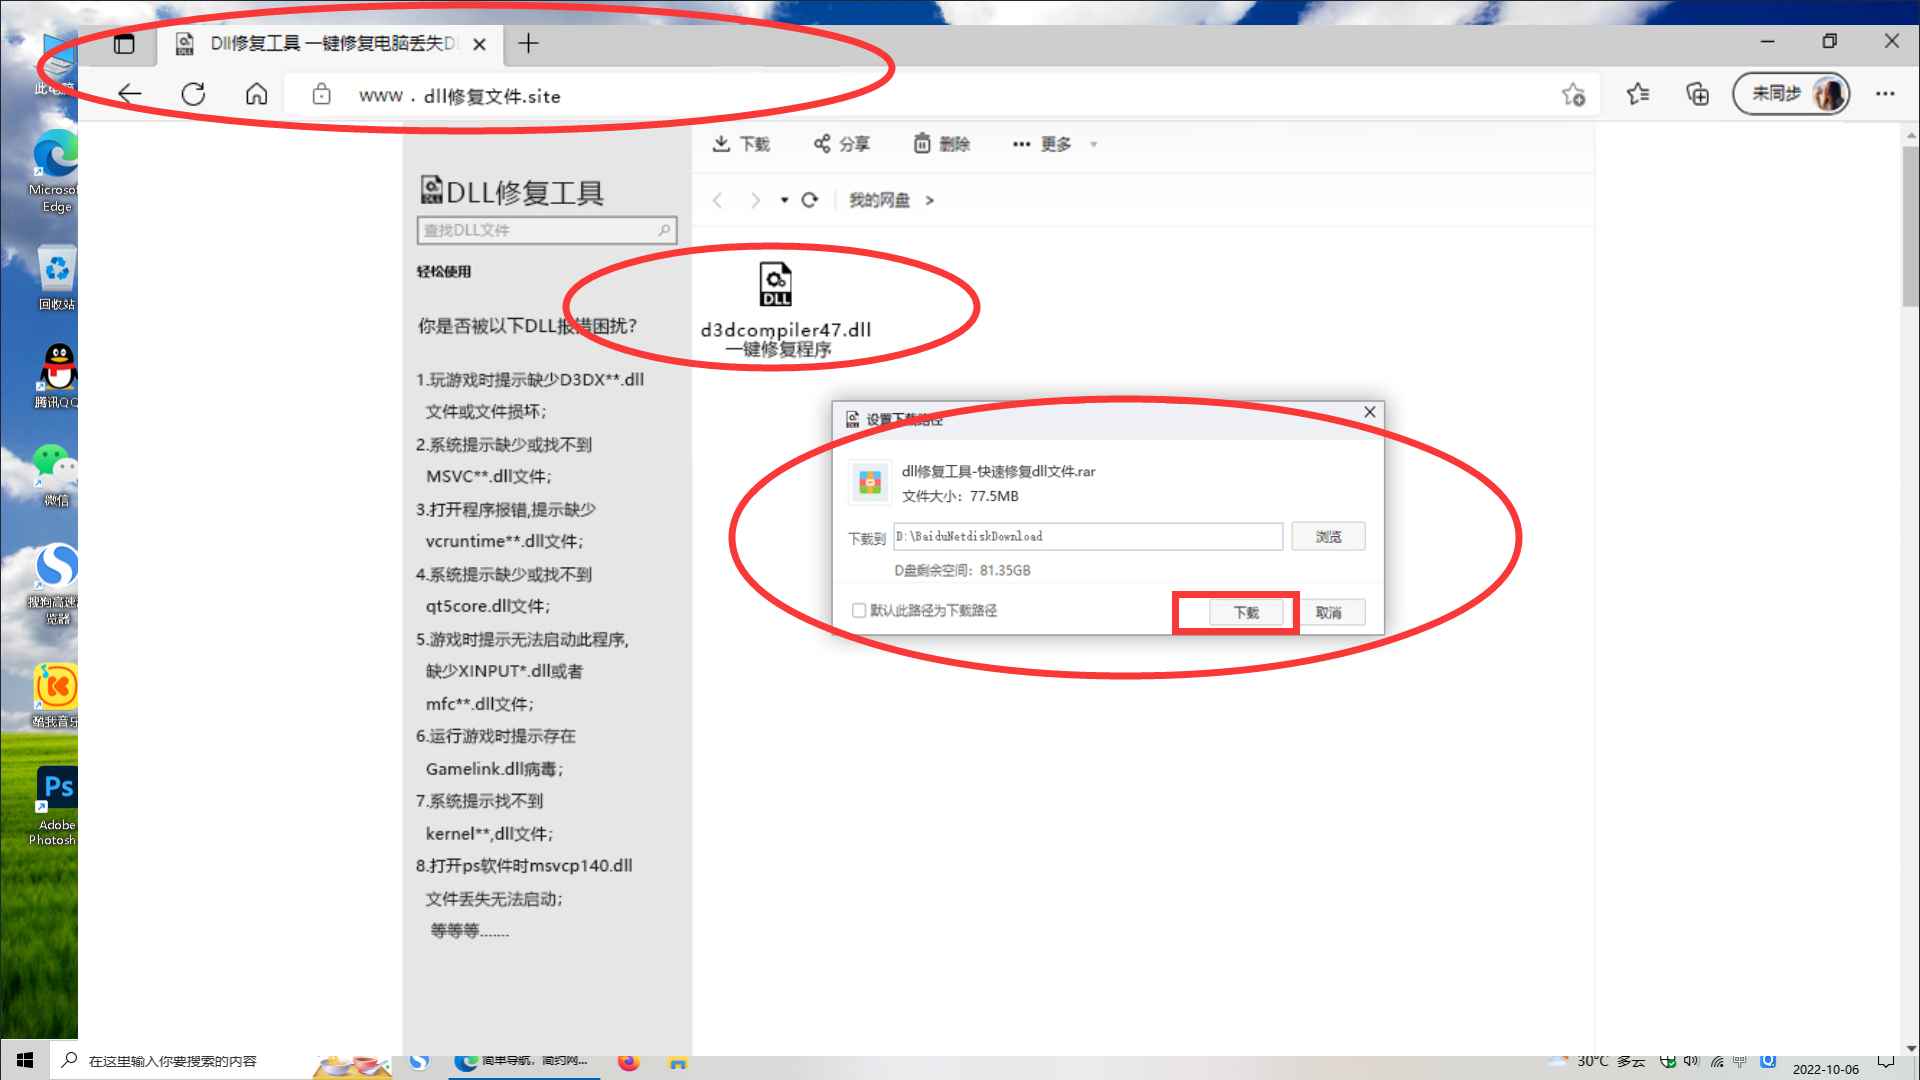Click the download path input field
Screen dimensions: 1920x1080
point(1087,536)
